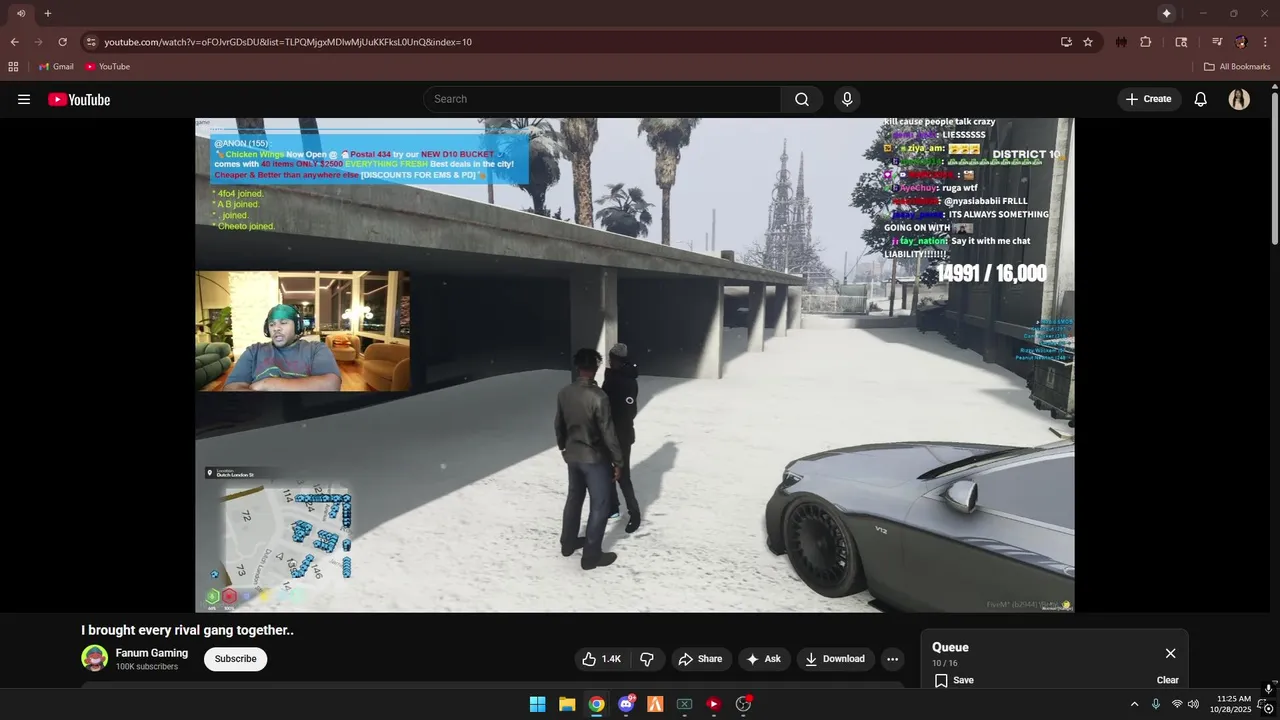
Task: Click the '10 / 16' queue counter text
Action: [x=945, y=663]
